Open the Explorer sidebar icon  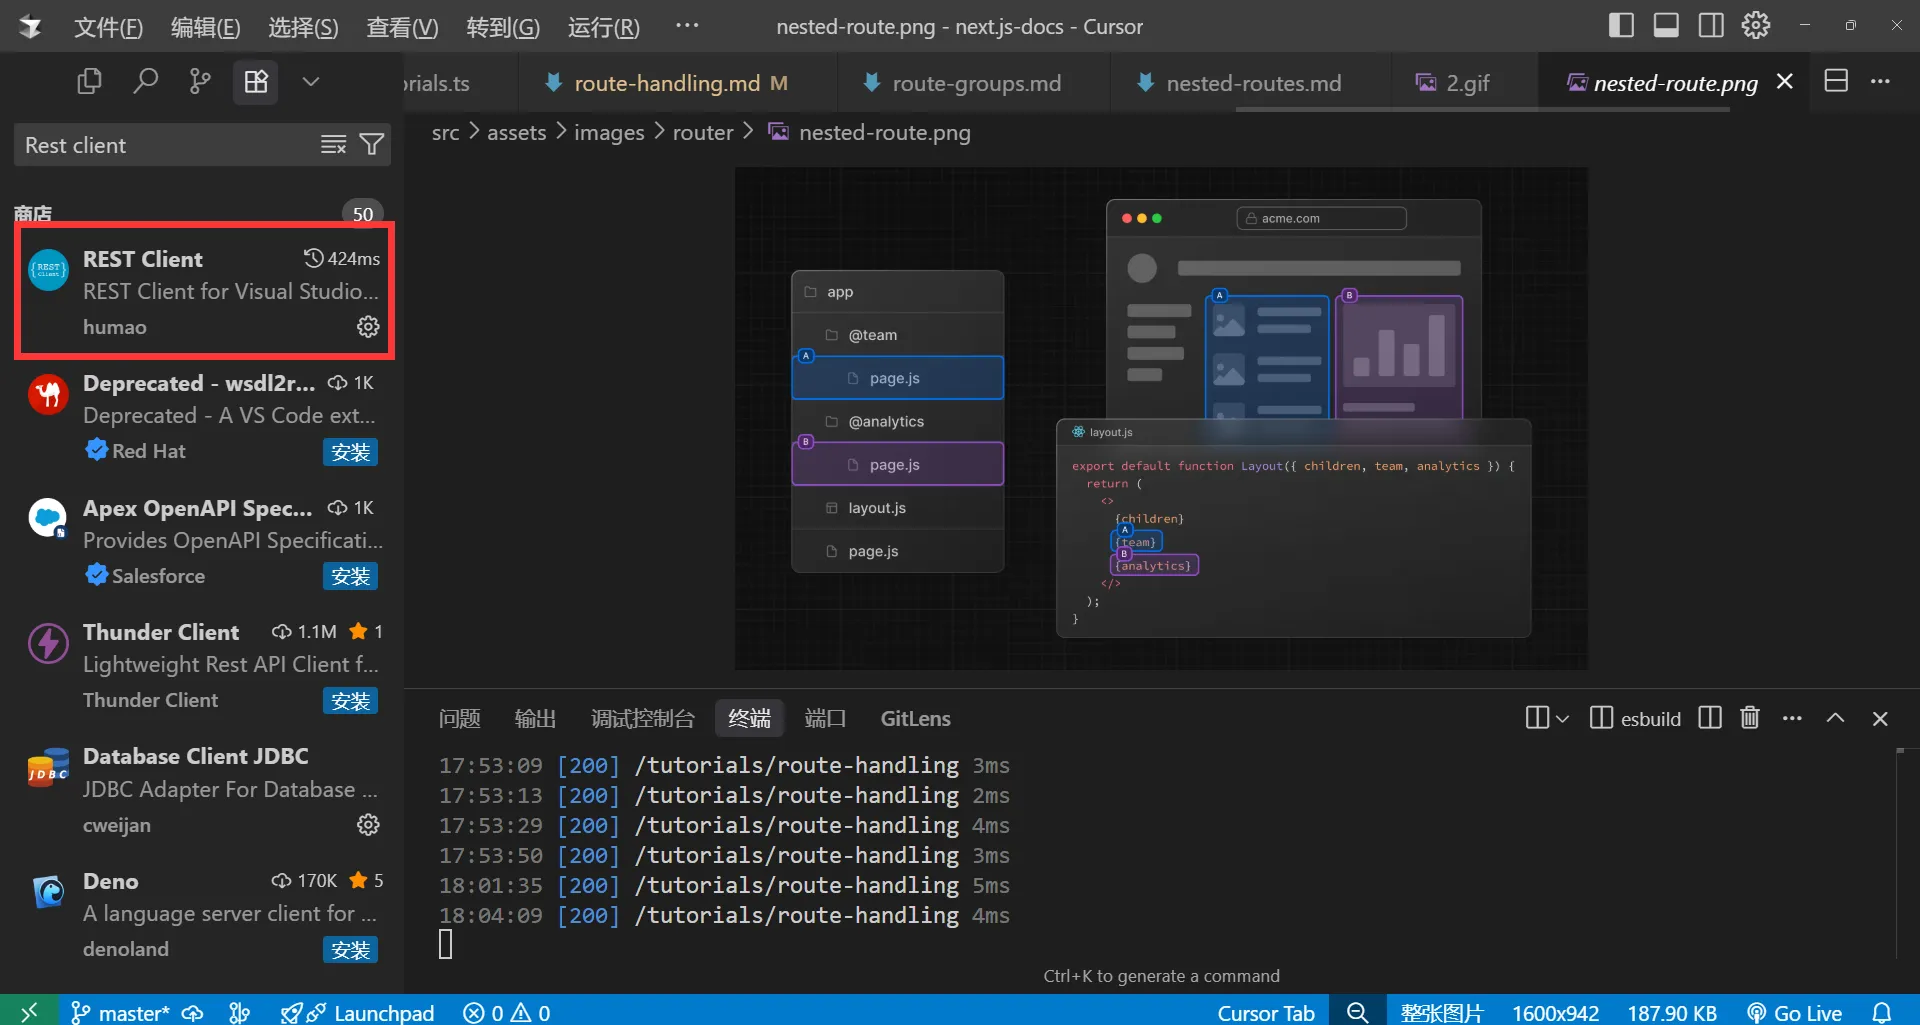click(x=88, y=81)
